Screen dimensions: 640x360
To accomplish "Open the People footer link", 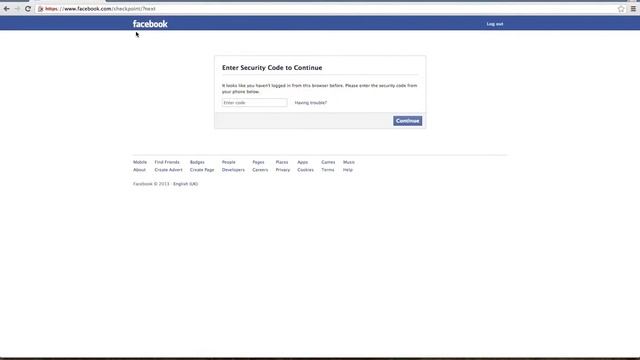I will (229, 162).
